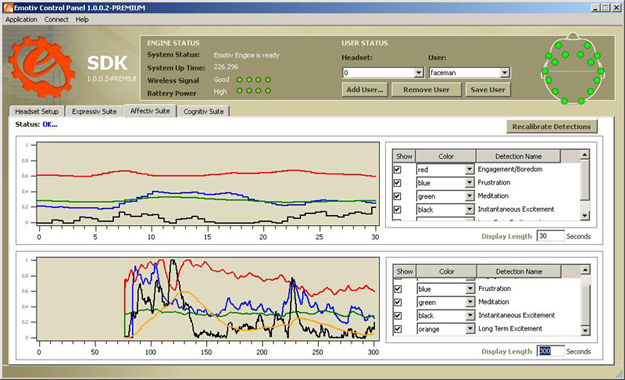Open blue color dropdown in bottom list
625x380 pixels.
[x=470, y=289]
